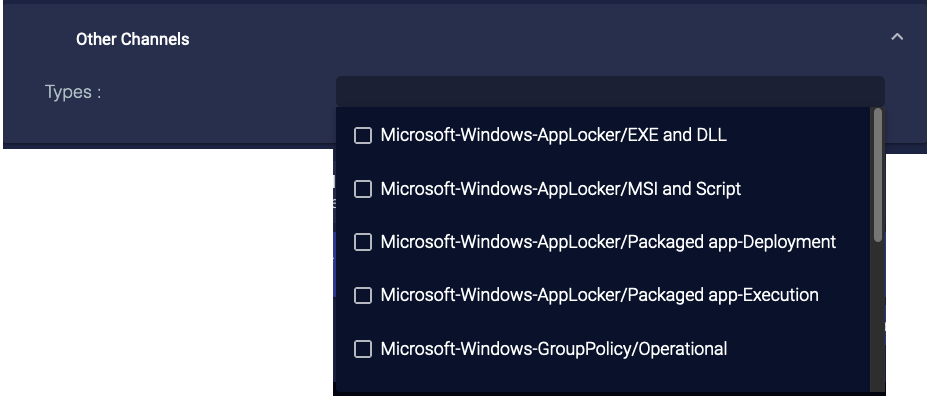
Task: Enable the AppLocker/MSI and Script checkbox
Action: (x=363, y=189)
